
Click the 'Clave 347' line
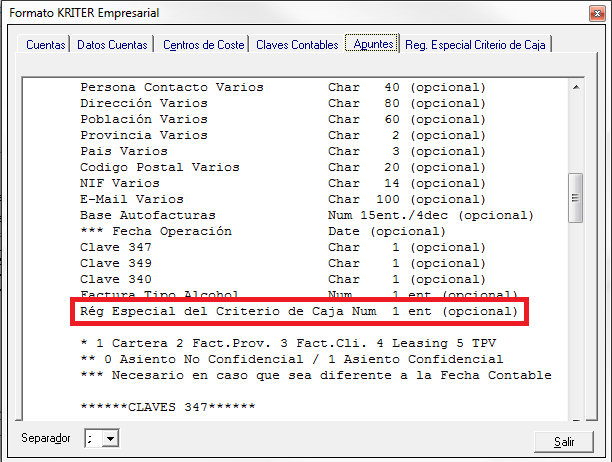(x=283, y=247)
